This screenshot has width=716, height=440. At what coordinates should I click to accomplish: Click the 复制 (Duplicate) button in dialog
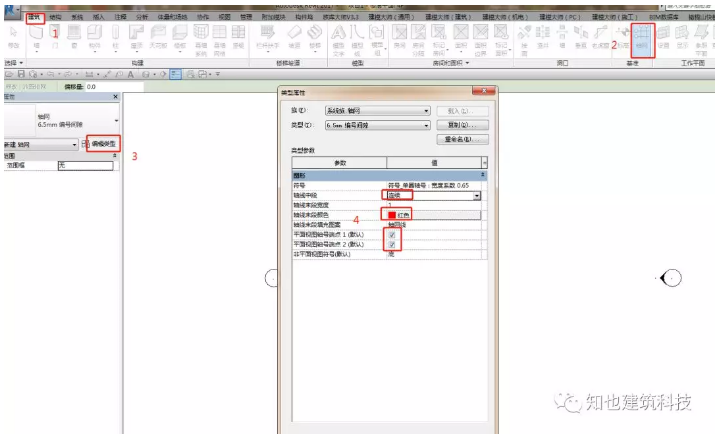click(x=462, y=125)
